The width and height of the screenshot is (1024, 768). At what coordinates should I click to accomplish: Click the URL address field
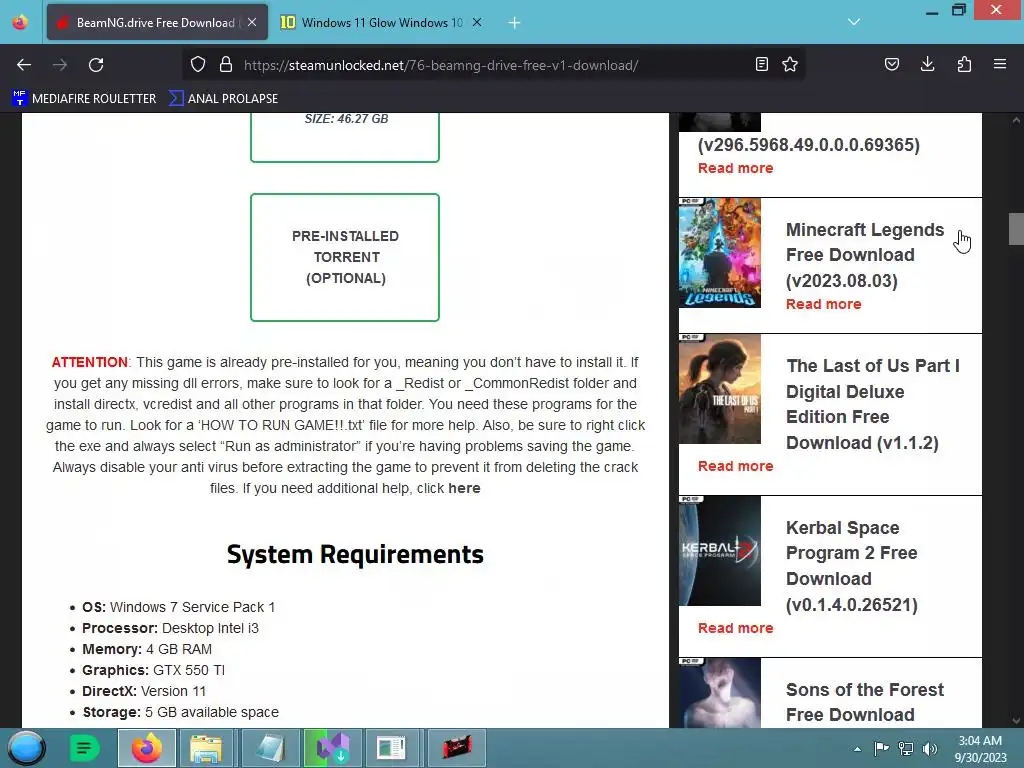(493, 65)
